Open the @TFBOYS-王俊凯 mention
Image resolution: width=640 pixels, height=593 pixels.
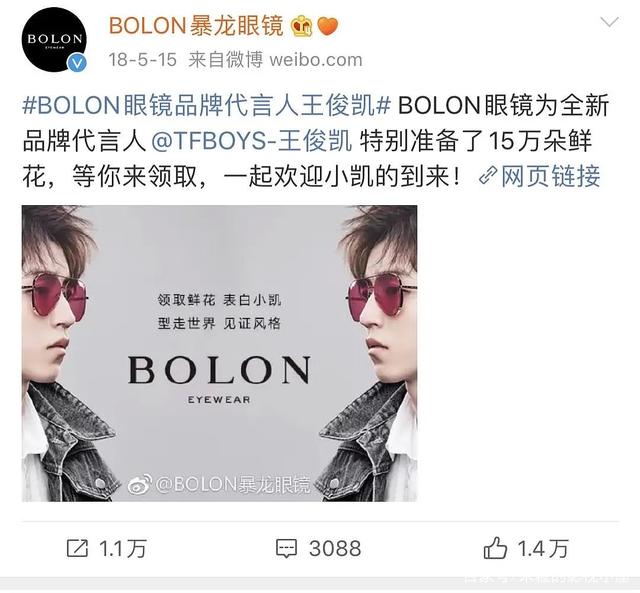[x=251, y=141]
